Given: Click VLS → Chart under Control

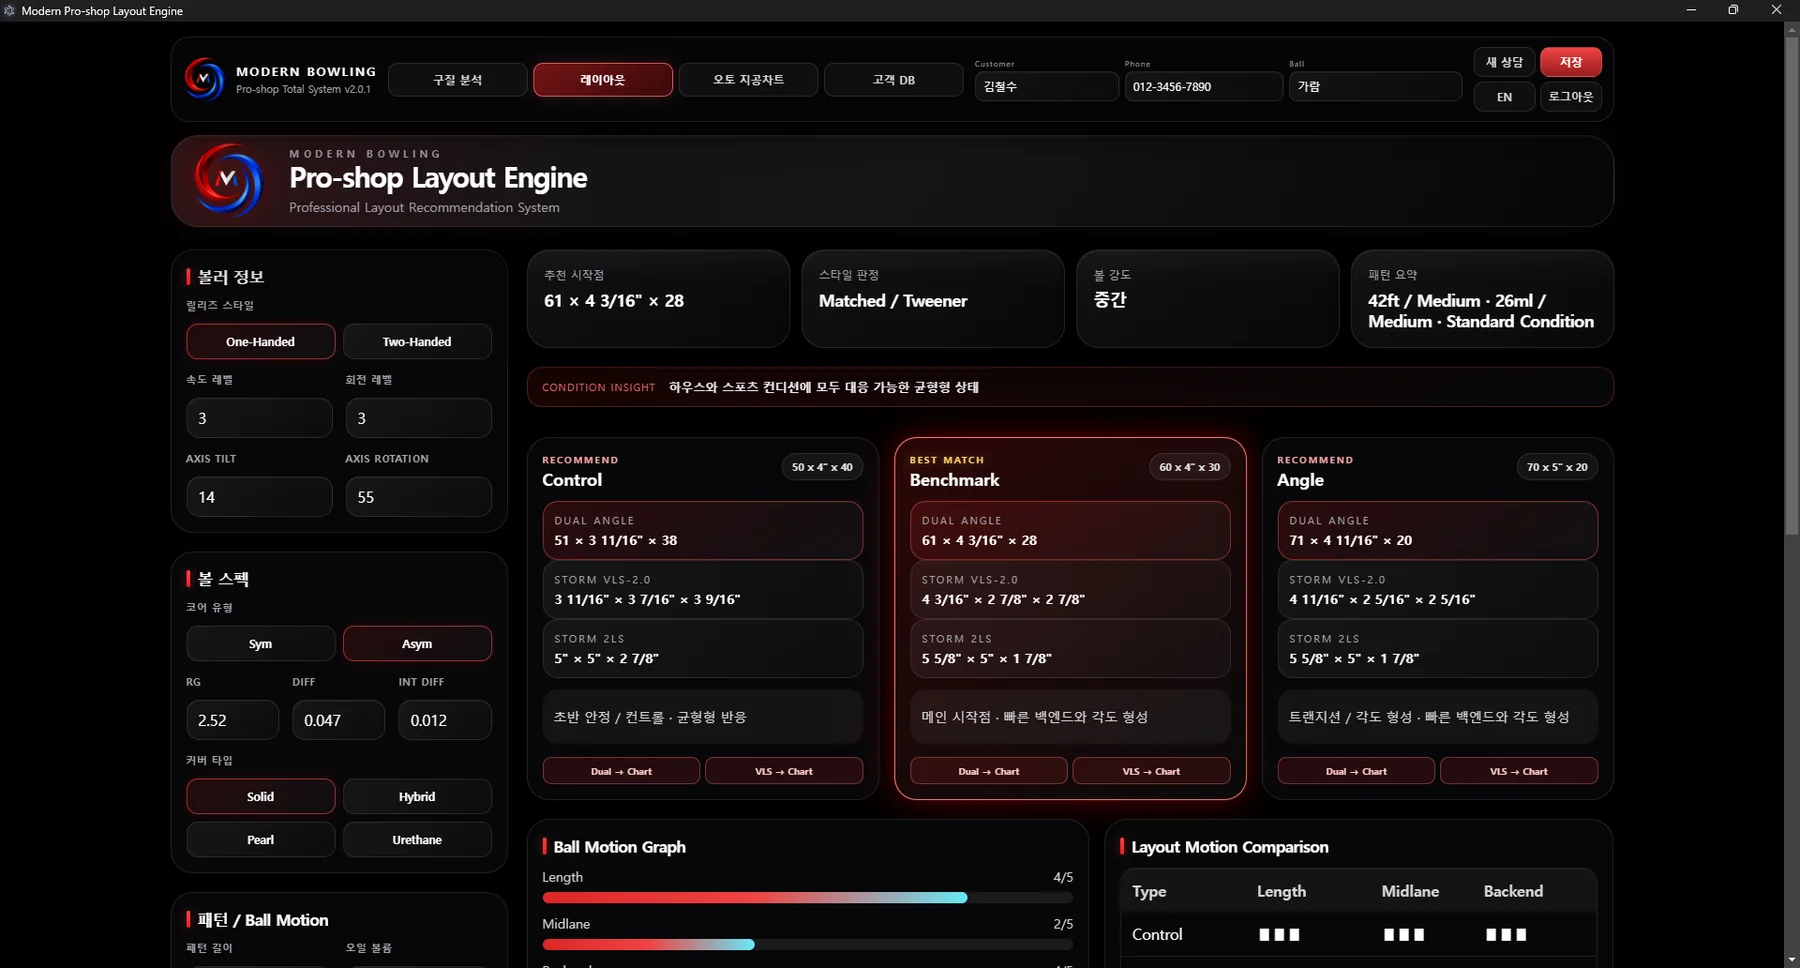Looking at the screenshot, I should (x=784, y=771).
